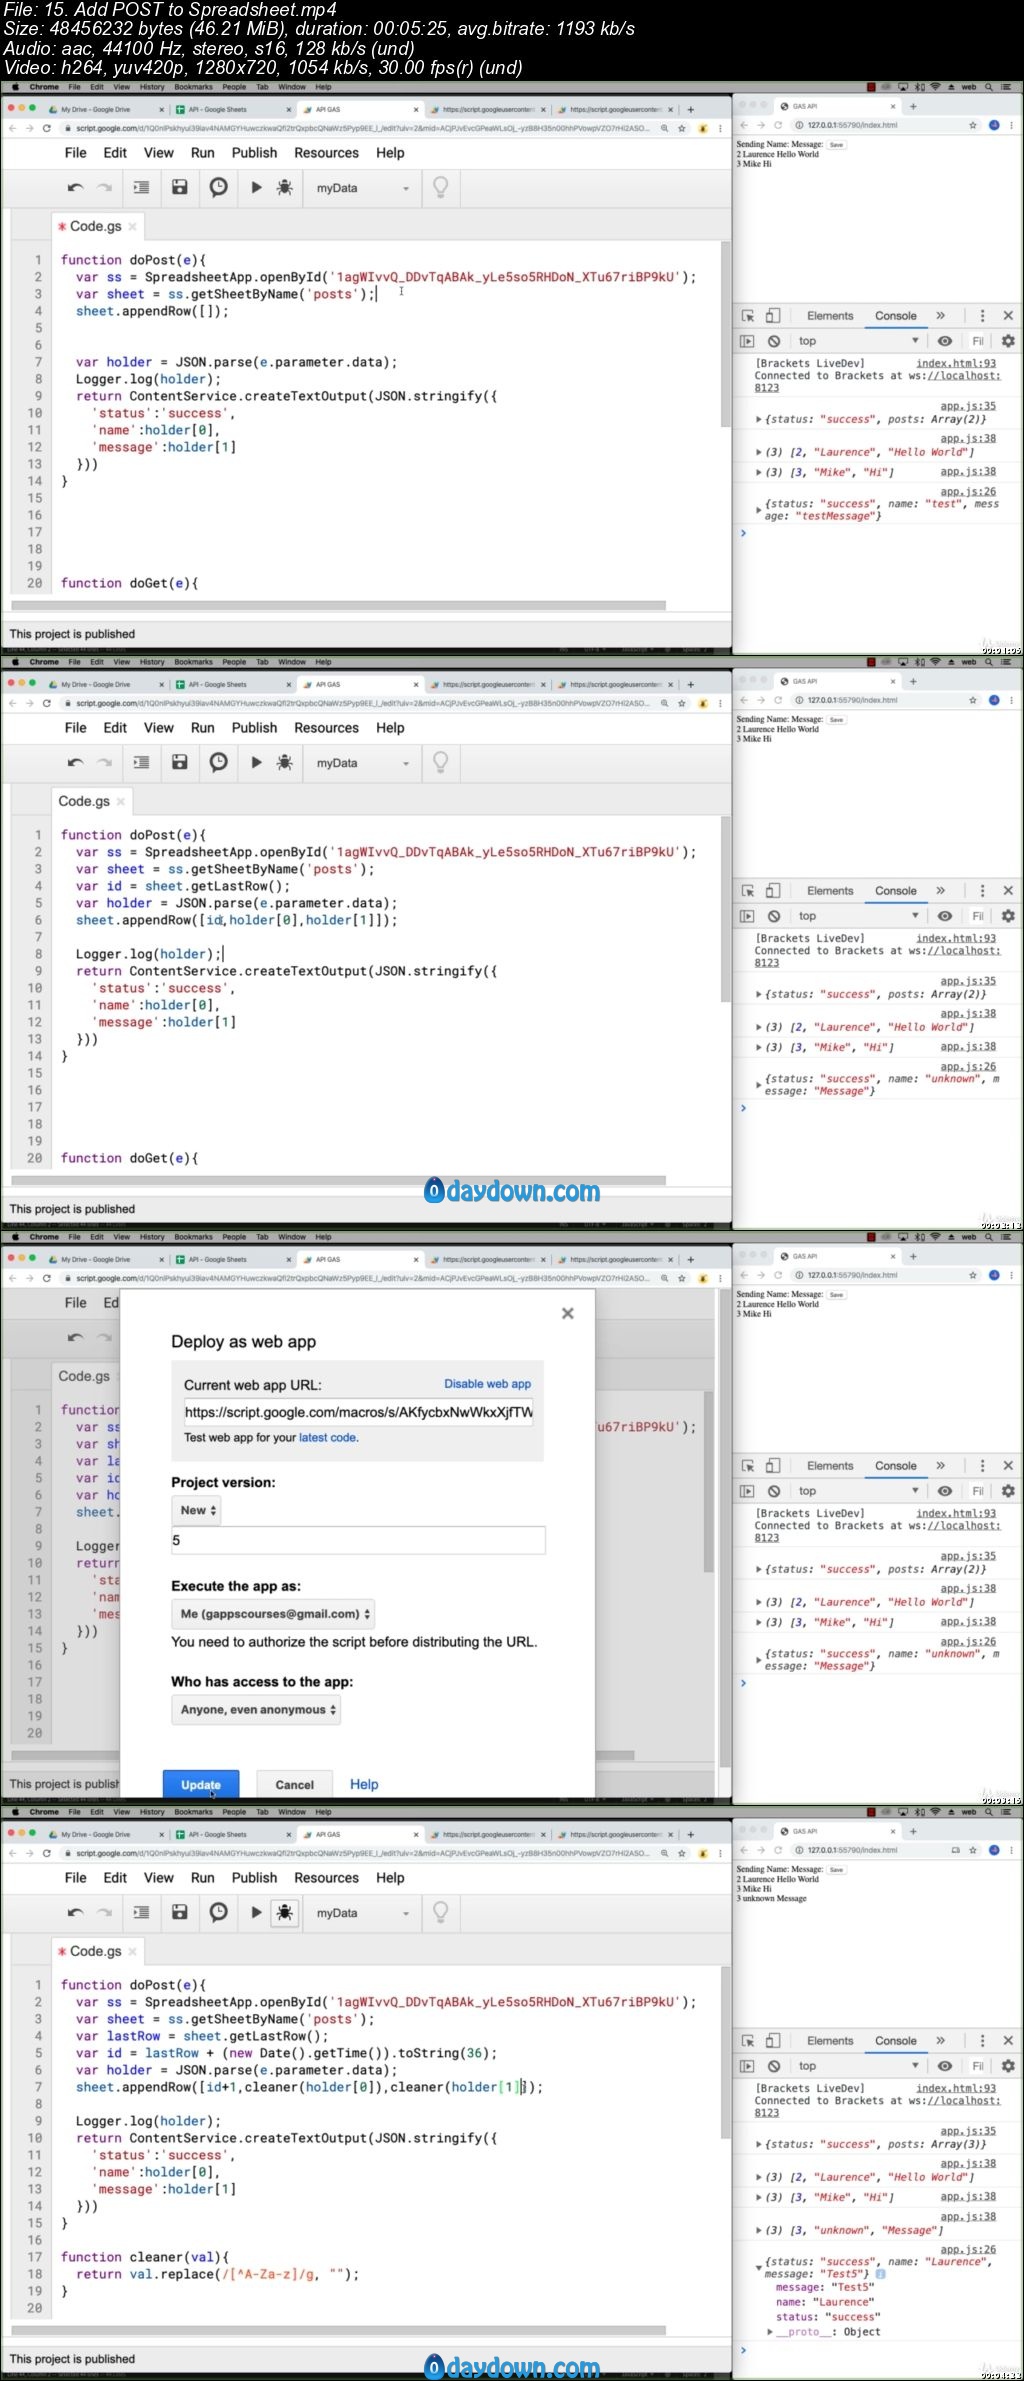Click clear console icon in DevTools showing Test5
This screenshot has height=2381, width=1024.
[774, 2065]
